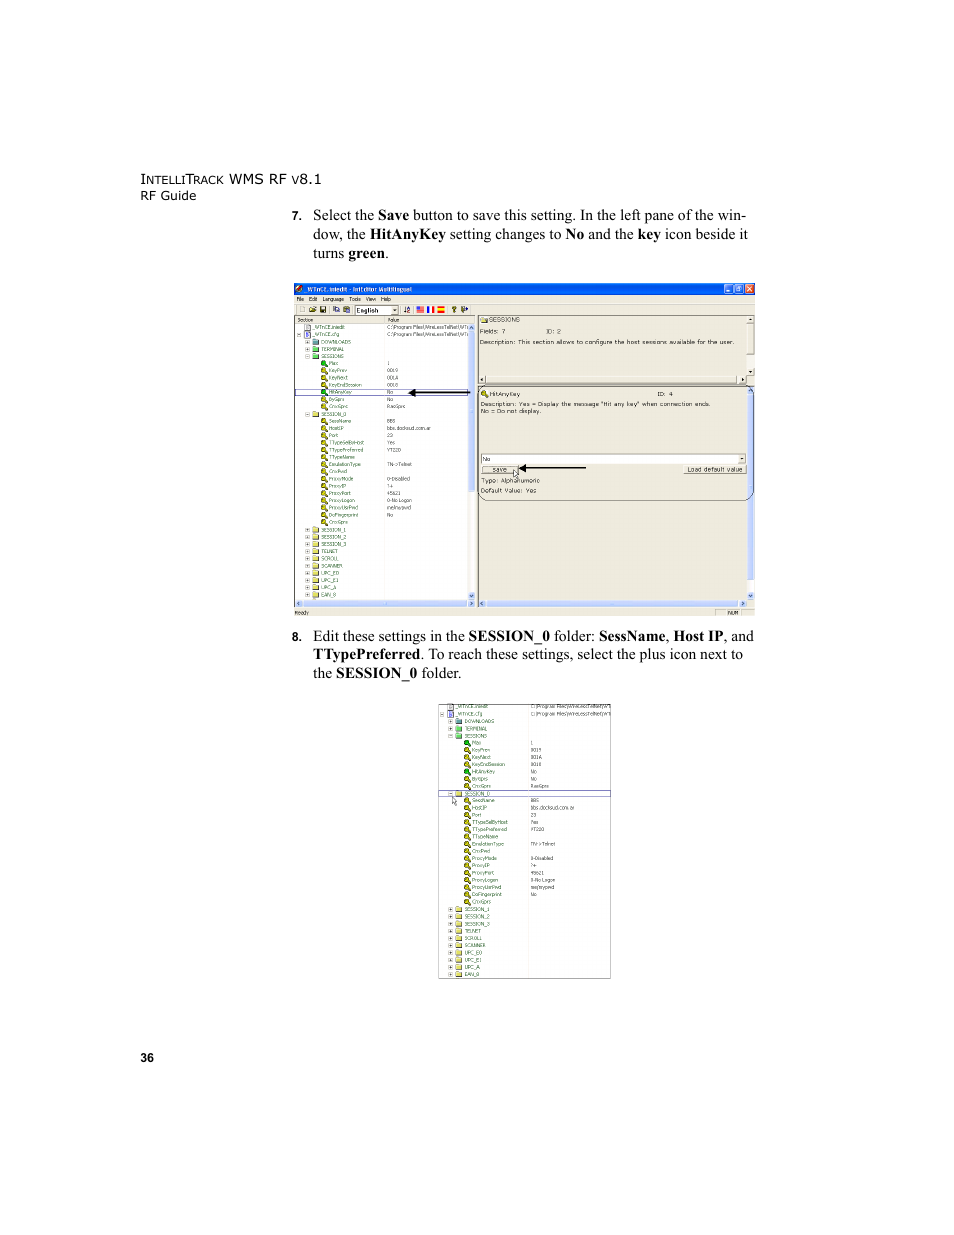954x1235 pixels.
Task: Click the Save button in the IniEditor window
Action: click(499, 469)
